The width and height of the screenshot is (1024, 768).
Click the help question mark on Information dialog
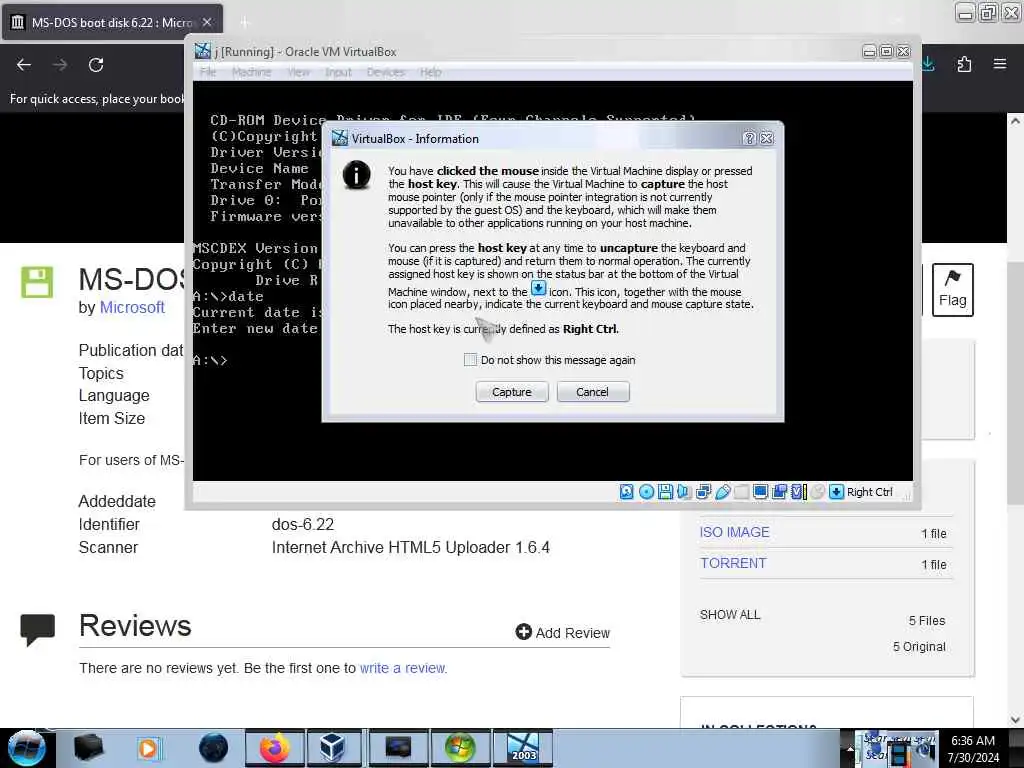point(750,138)
